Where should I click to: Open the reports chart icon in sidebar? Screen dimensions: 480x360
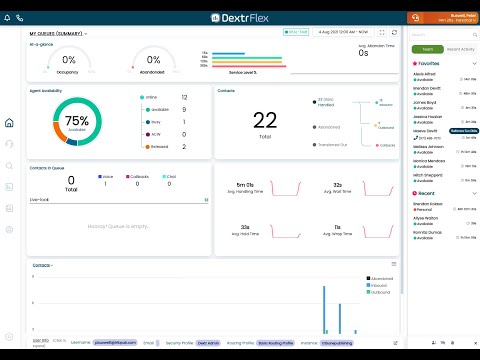(x=9, y=187)
